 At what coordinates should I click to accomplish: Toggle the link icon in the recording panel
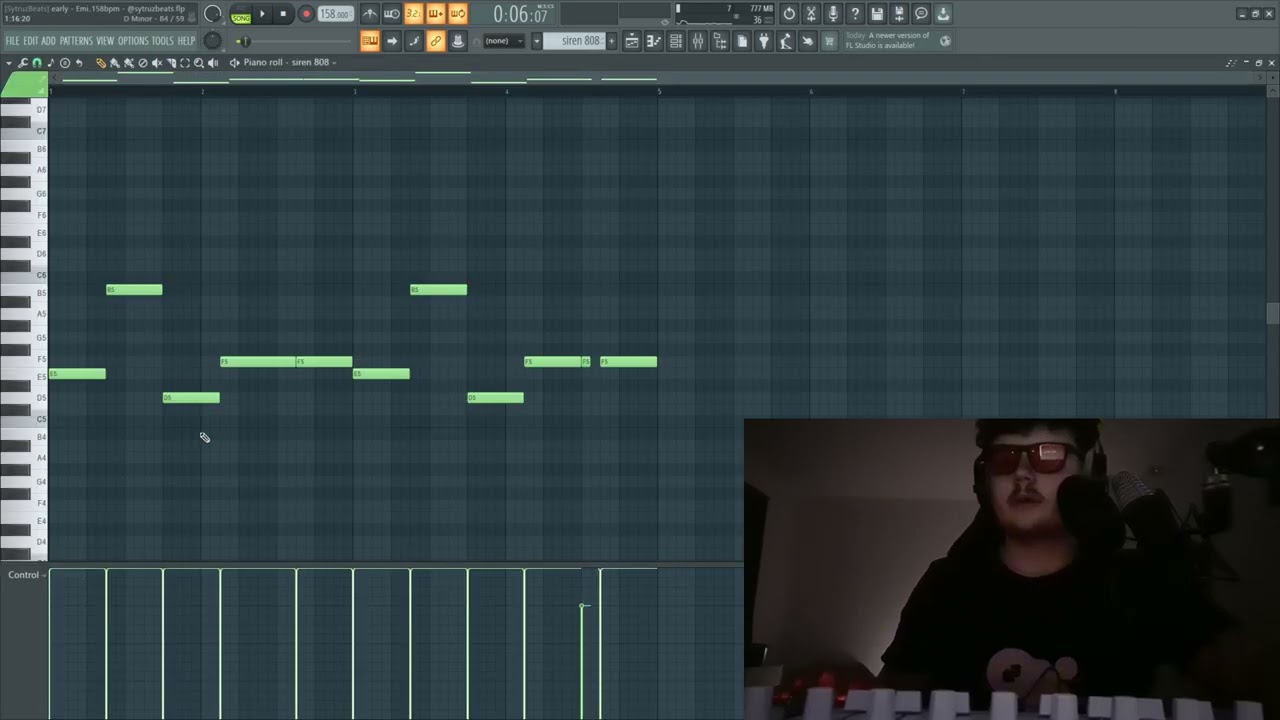(x=435, y=41)
